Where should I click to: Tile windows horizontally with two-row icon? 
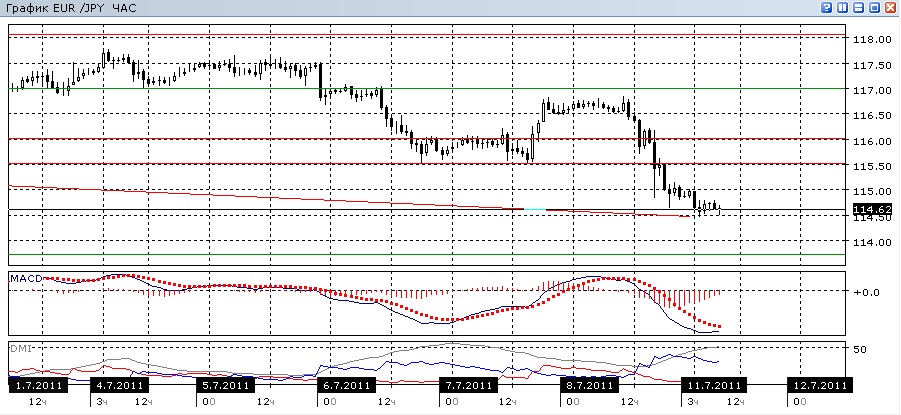[x=858, y=7]
